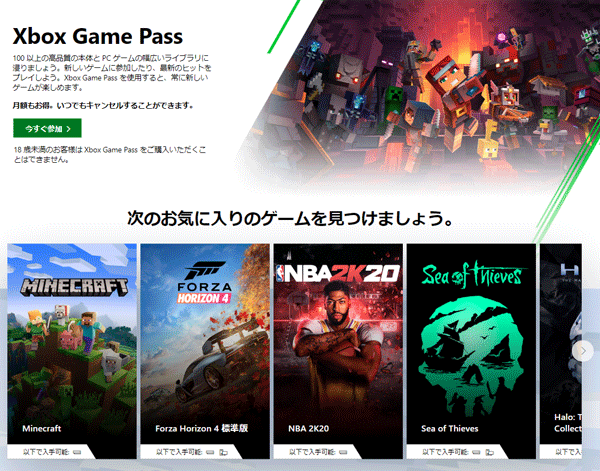
Task: Open the NBA 2K20 game card
Action: [338, 351]
